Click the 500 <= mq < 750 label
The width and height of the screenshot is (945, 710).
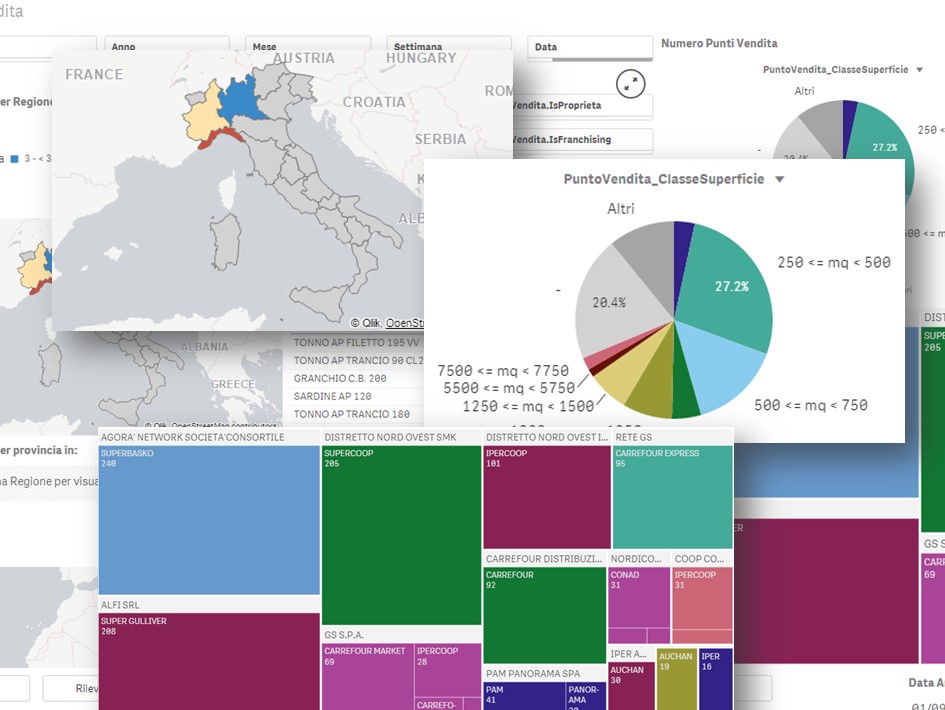pos(811,405)
